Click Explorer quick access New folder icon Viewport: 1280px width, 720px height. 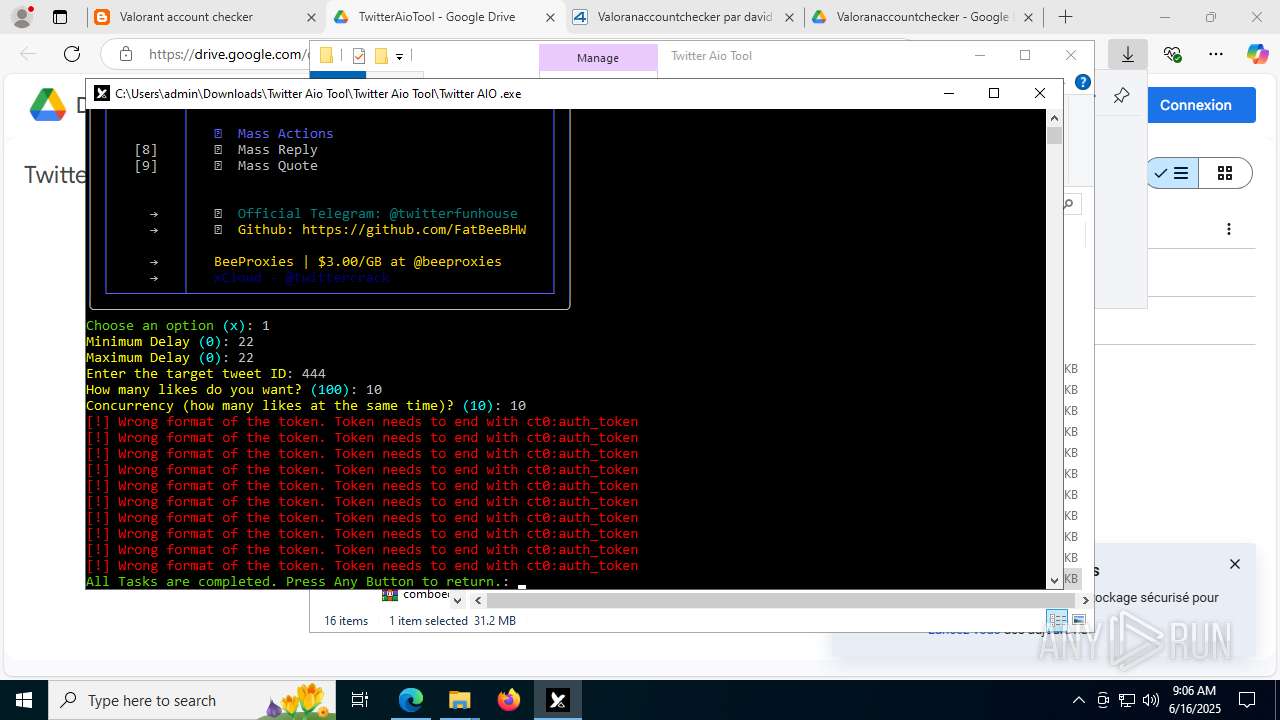tap(381, 56)
